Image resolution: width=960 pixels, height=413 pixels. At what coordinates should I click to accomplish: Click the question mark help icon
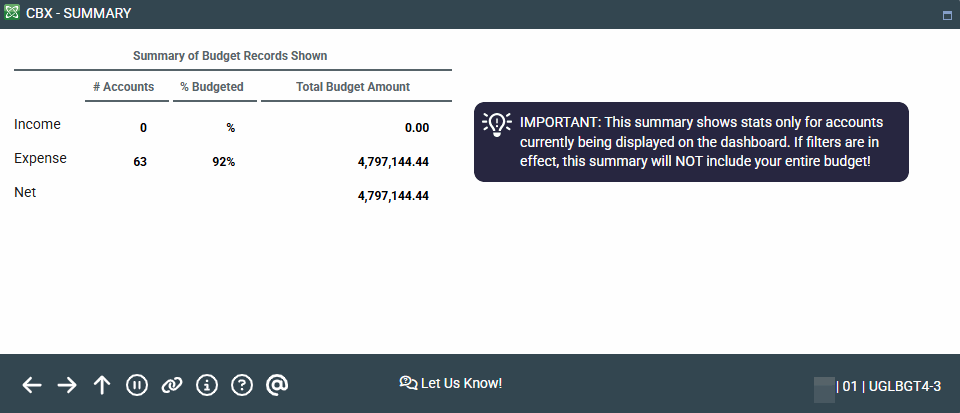pyautogui.click(x=242, y=385)
